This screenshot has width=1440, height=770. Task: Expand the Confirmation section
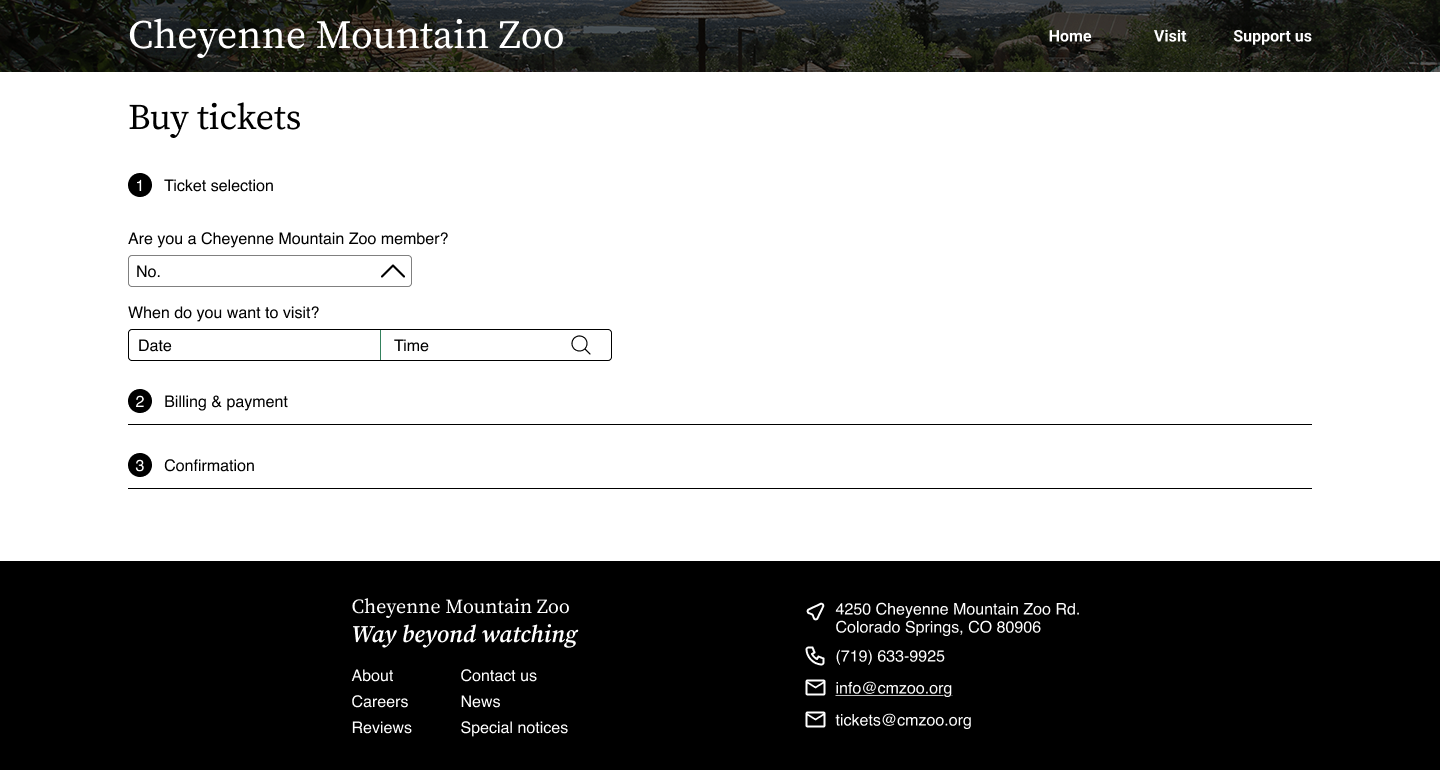pos(720,465)
